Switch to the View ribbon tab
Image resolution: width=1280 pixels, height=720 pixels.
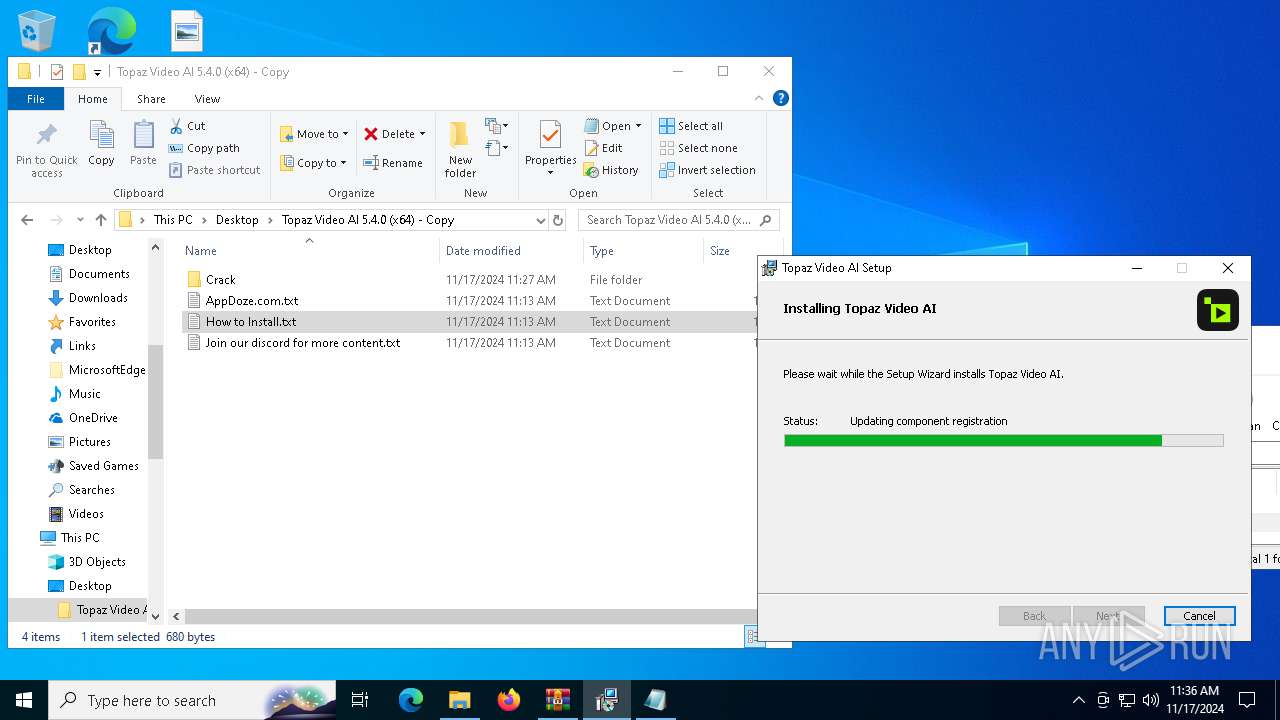coord(207,99)
